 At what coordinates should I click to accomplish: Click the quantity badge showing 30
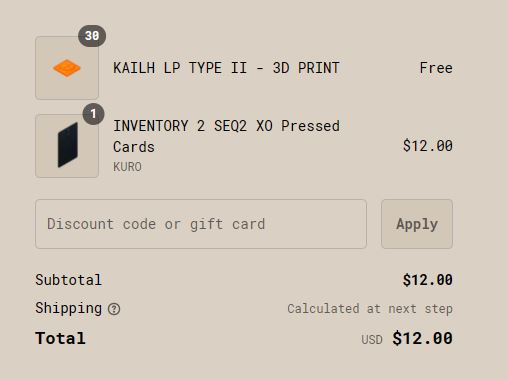click(92, 36)
